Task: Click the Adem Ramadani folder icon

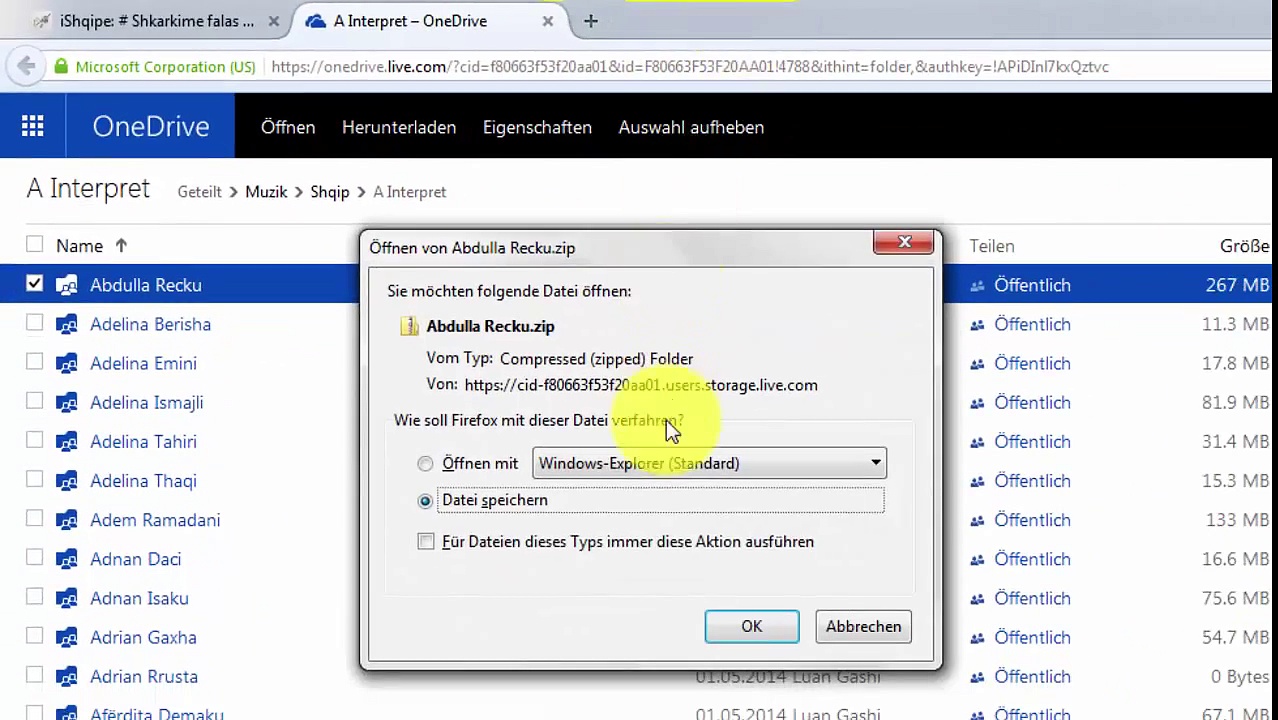Action: (x=67, y=520)
